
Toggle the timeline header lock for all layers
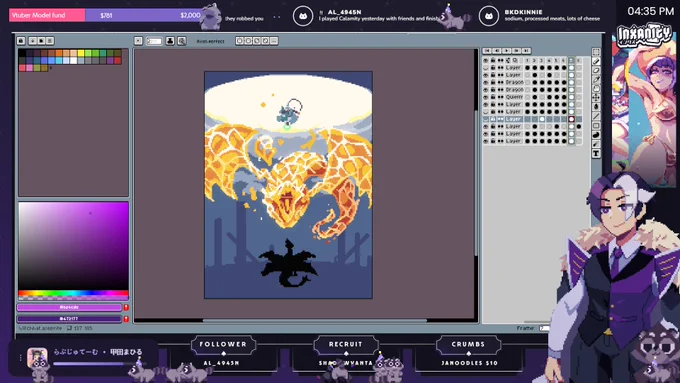click(x=493, y=61)
